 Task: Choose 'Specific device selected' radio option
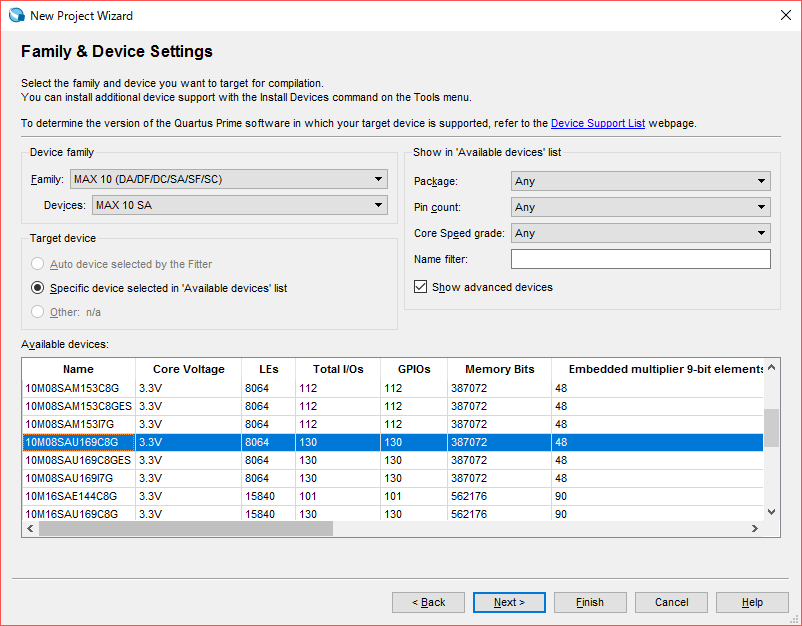38,288
